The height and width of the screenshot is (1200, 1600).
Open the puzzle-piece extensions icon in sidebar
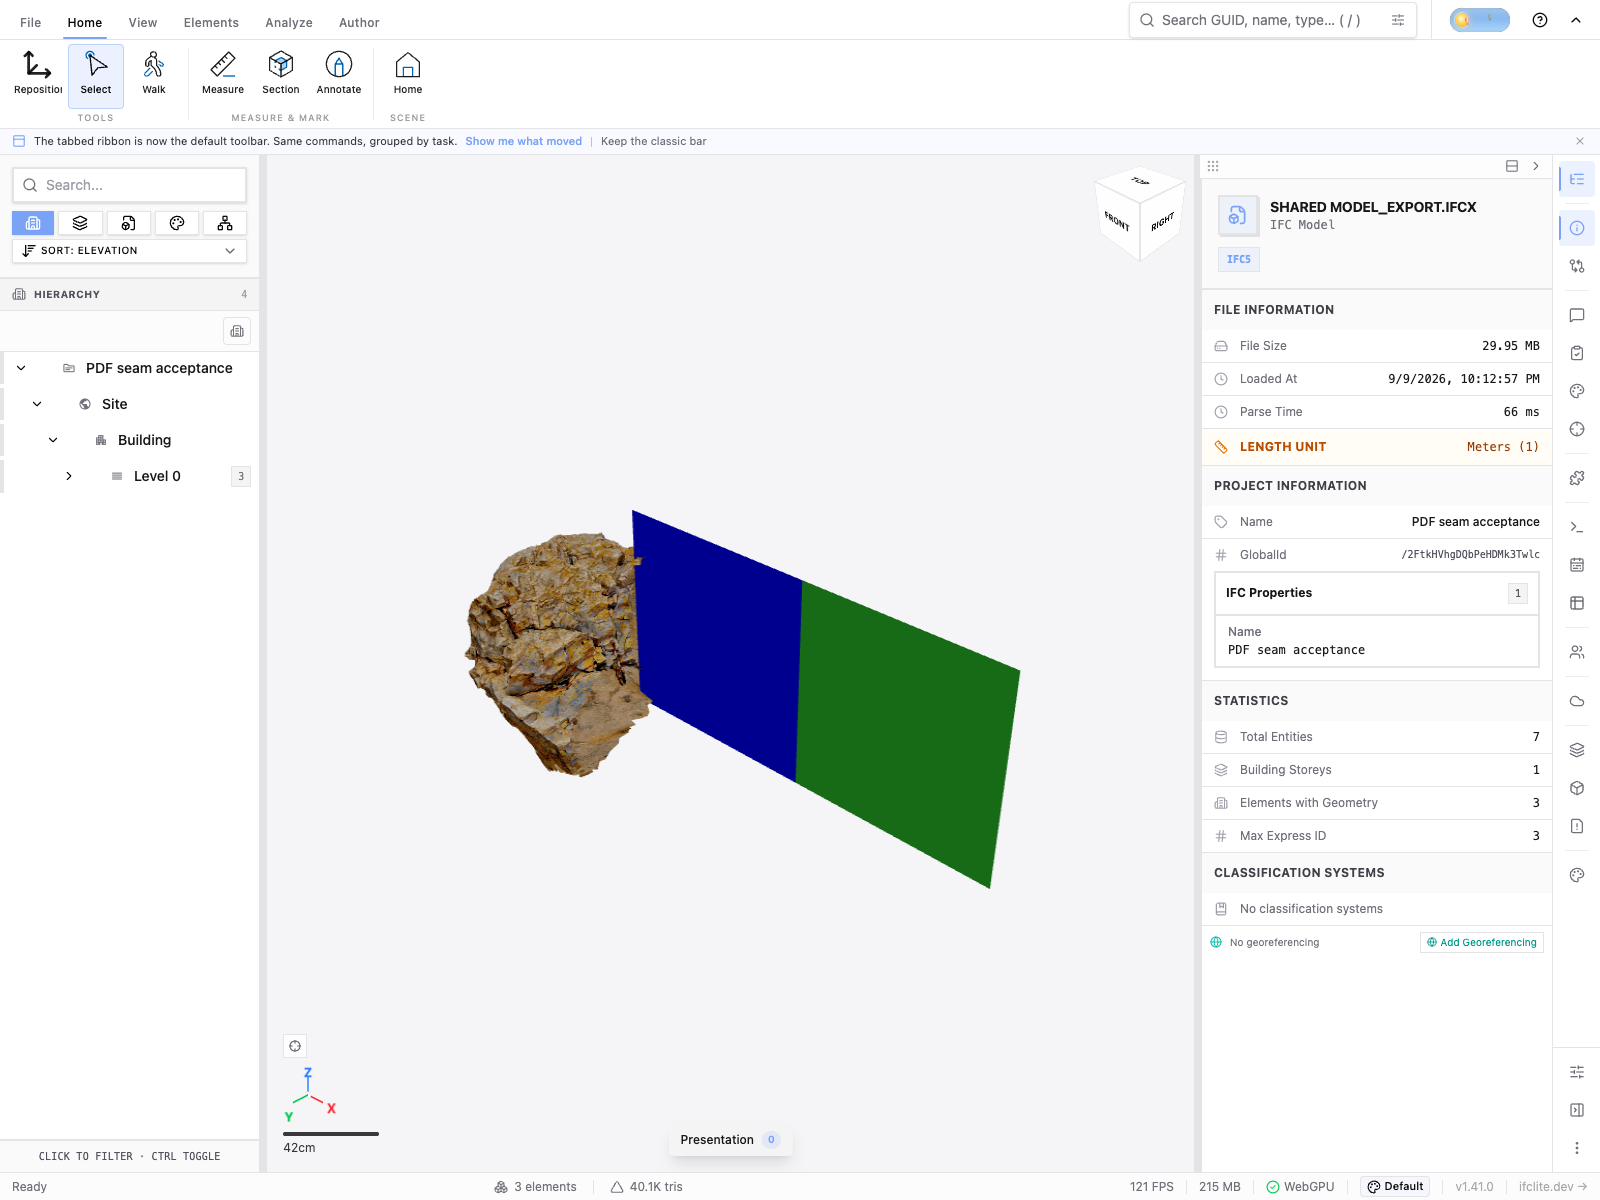1577,478
